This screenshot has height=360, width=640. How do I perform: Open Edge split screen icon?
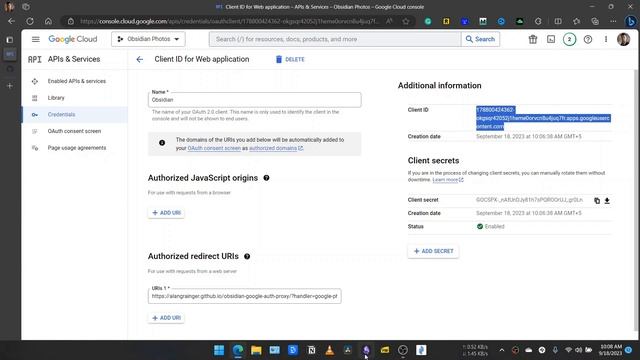pos(558,21)
